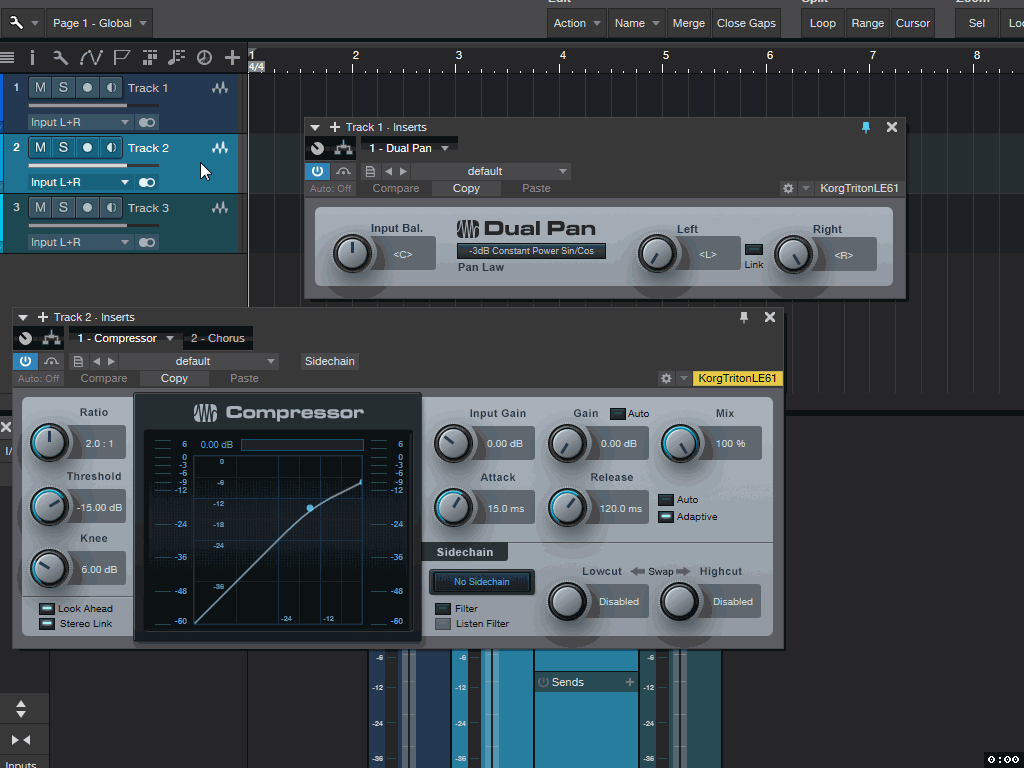Collapse the Track 2 Inserts window triangle
The image size is (1024, 768).
pos(23,317)
